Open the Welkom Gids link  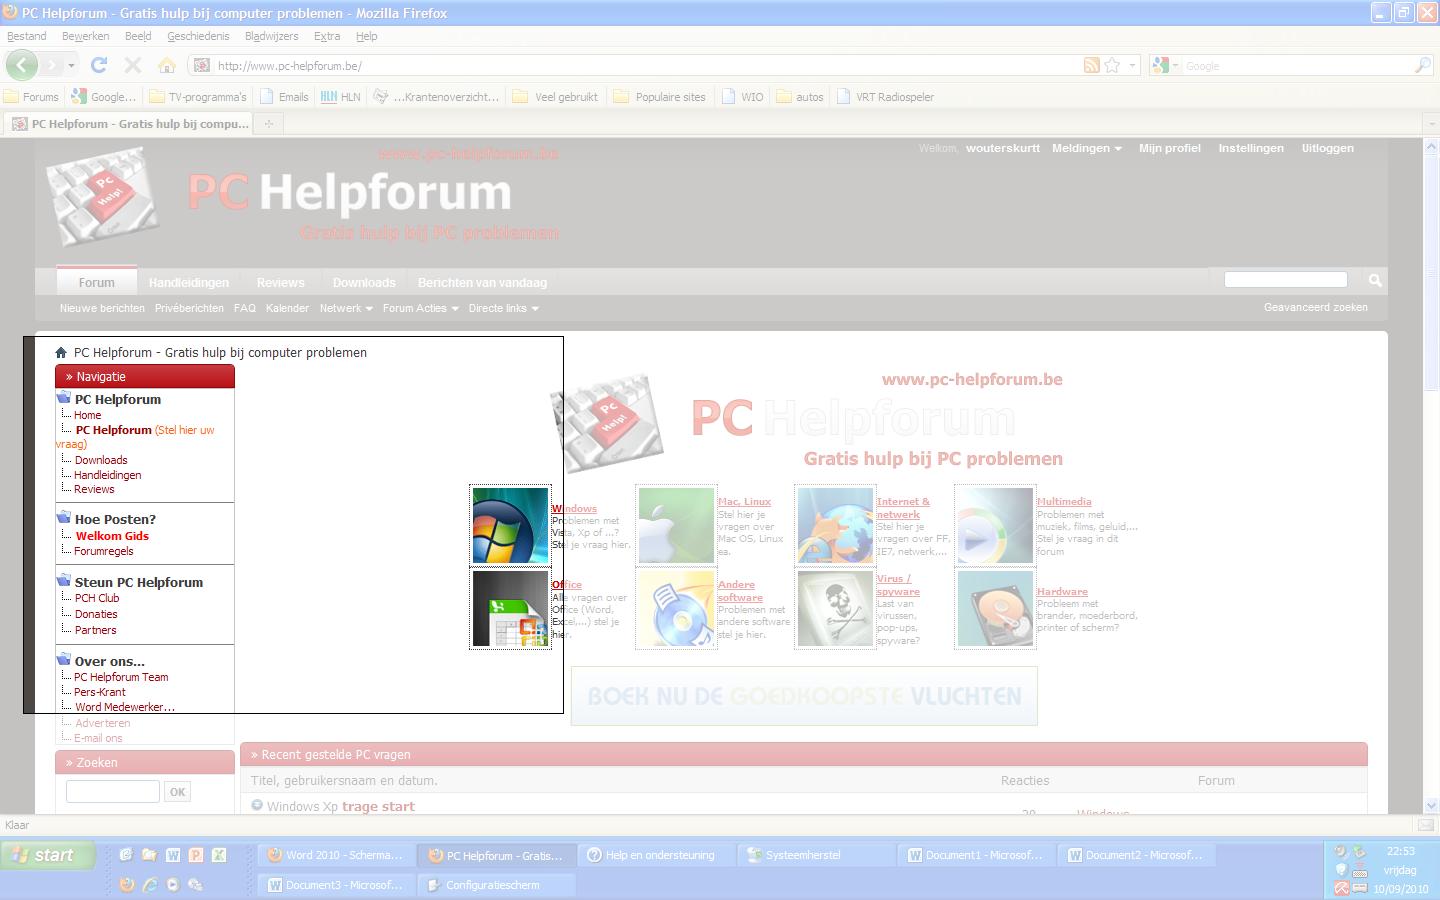pyautogui.click(x=112, y=536)
